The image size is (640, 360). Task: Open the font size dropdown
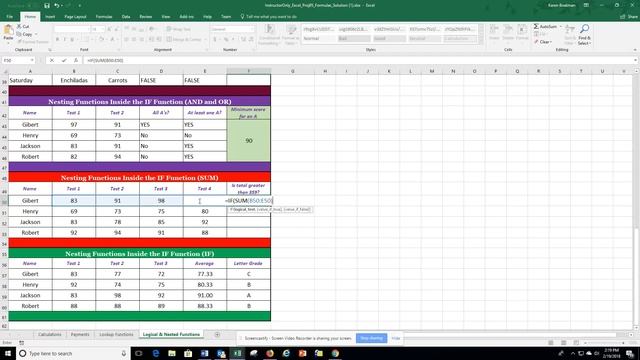(x=102, y=29)
